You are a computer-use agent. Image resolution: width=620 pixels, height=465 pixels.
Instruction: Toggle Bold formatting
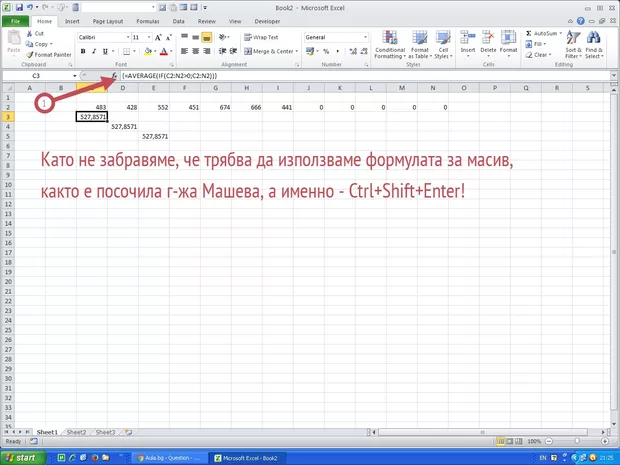pyautogui.click(x=83, y=51)
